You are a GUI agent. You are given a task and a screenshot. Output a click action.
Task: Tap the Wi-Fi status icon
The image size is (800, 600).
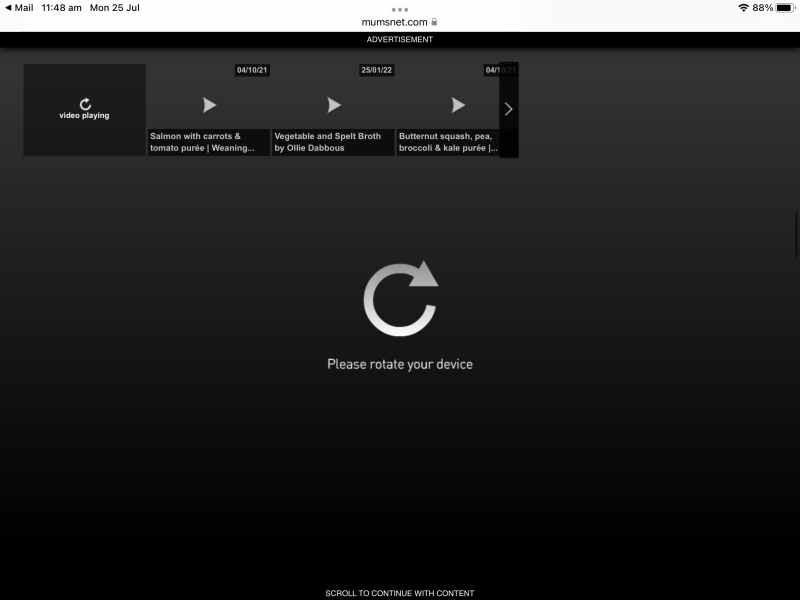[x=743, y=8]
